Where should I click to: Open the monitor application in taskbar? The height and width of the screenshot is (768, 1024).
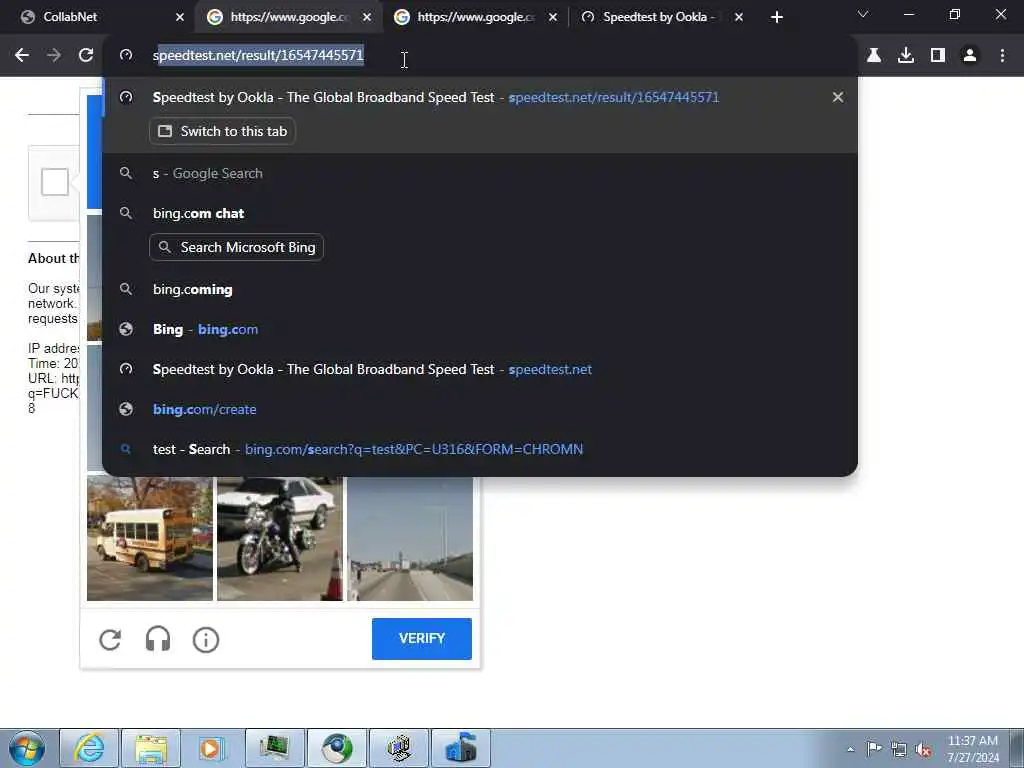point(274,748)
